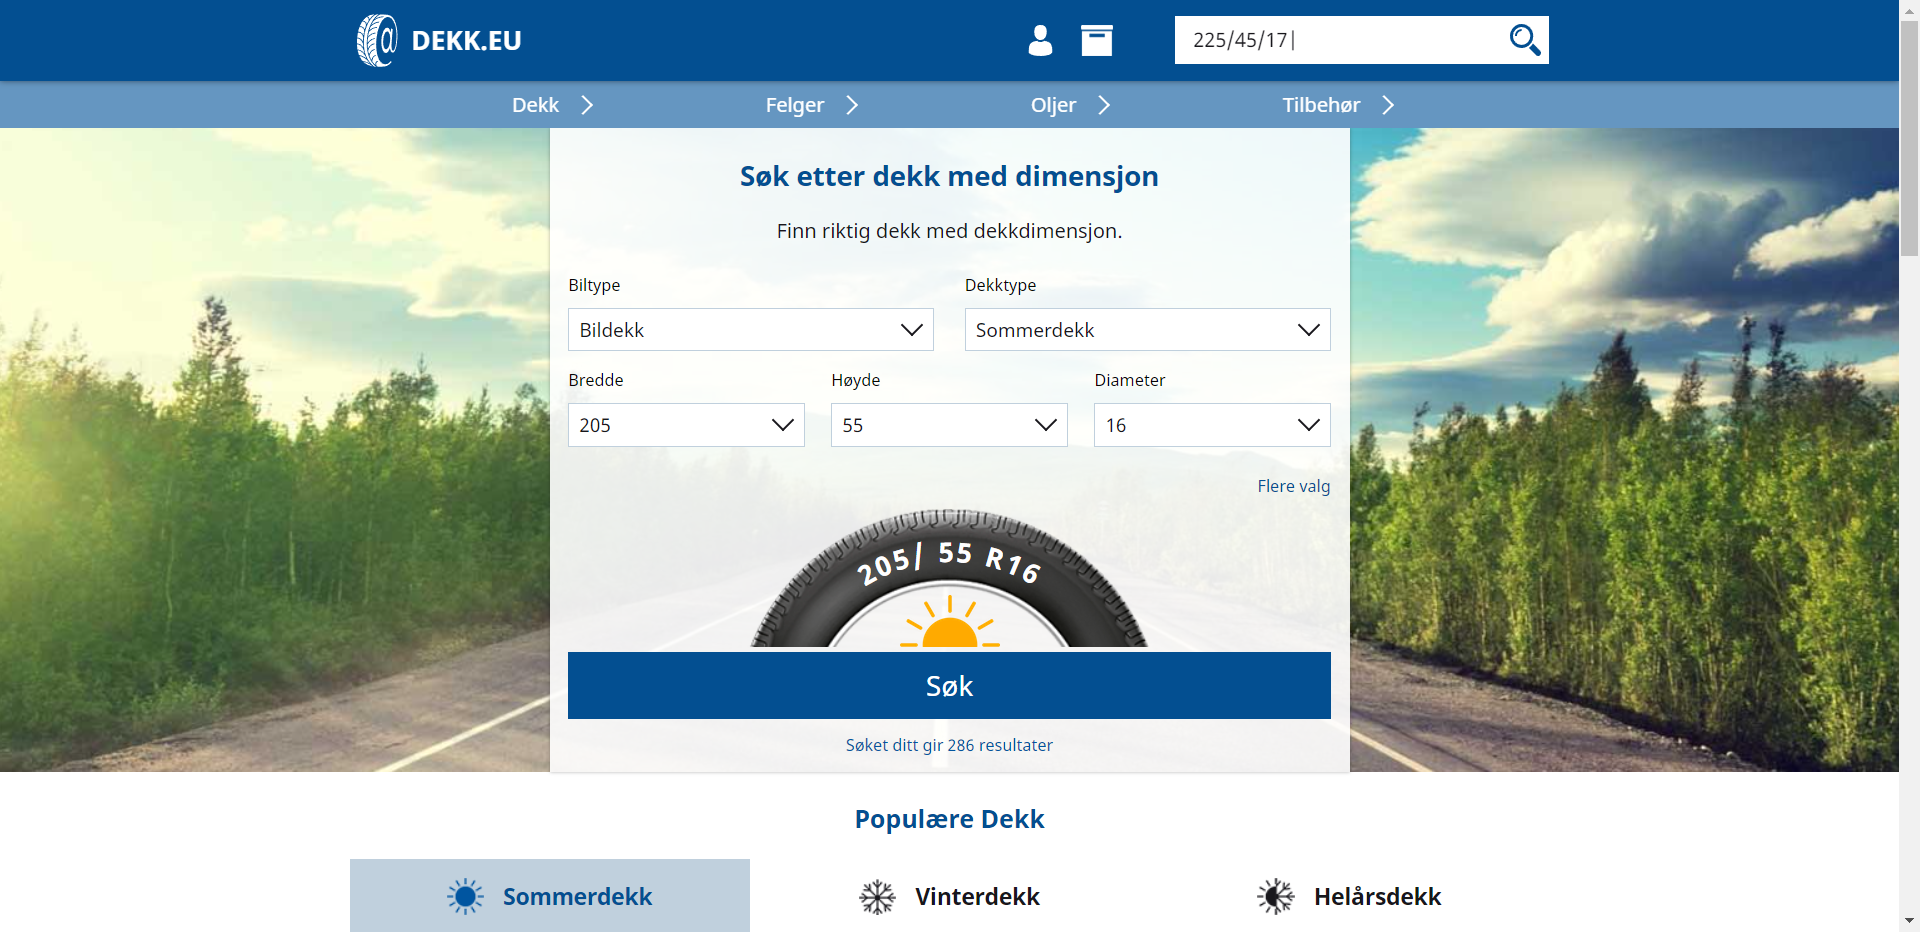Image resolution: width=1920 pixels, height=932 pixels.
Task: Switch to the Helårsdekk tab
Action: coord(1350,896)
